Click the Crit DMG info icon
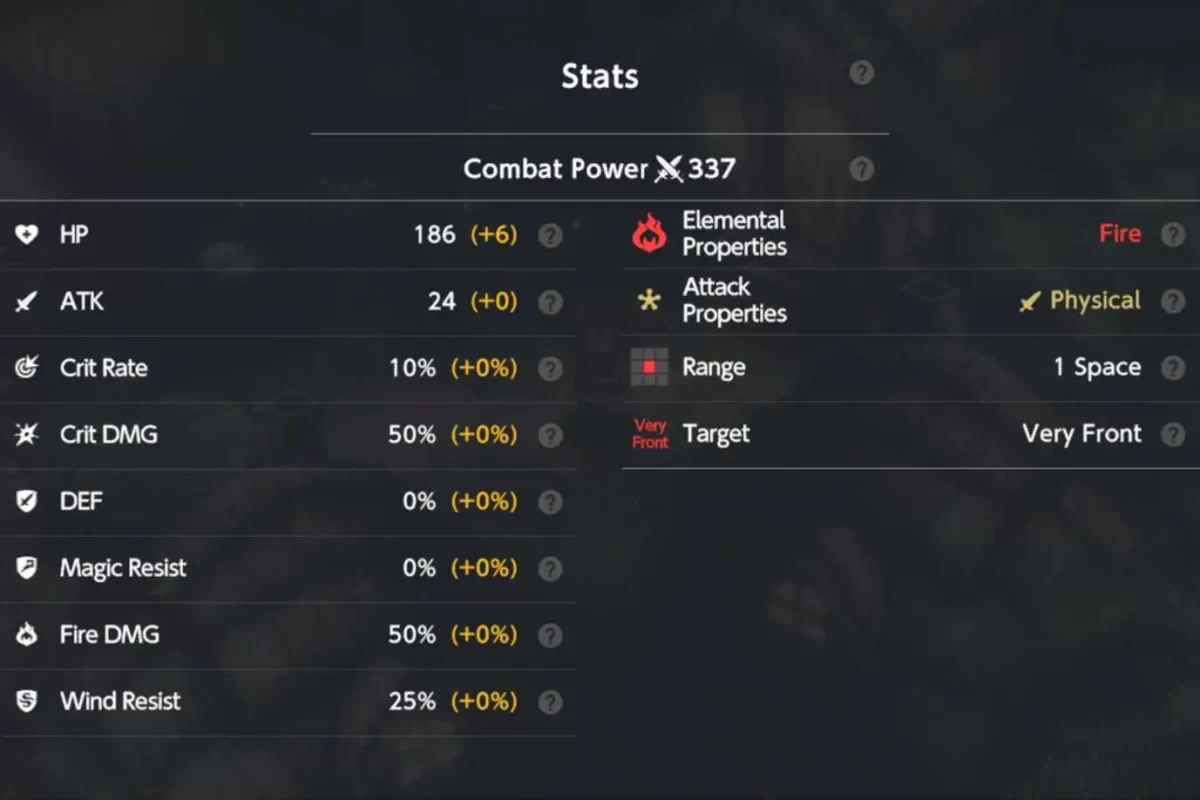This screenshot has height=800, width=1200. 550,435
